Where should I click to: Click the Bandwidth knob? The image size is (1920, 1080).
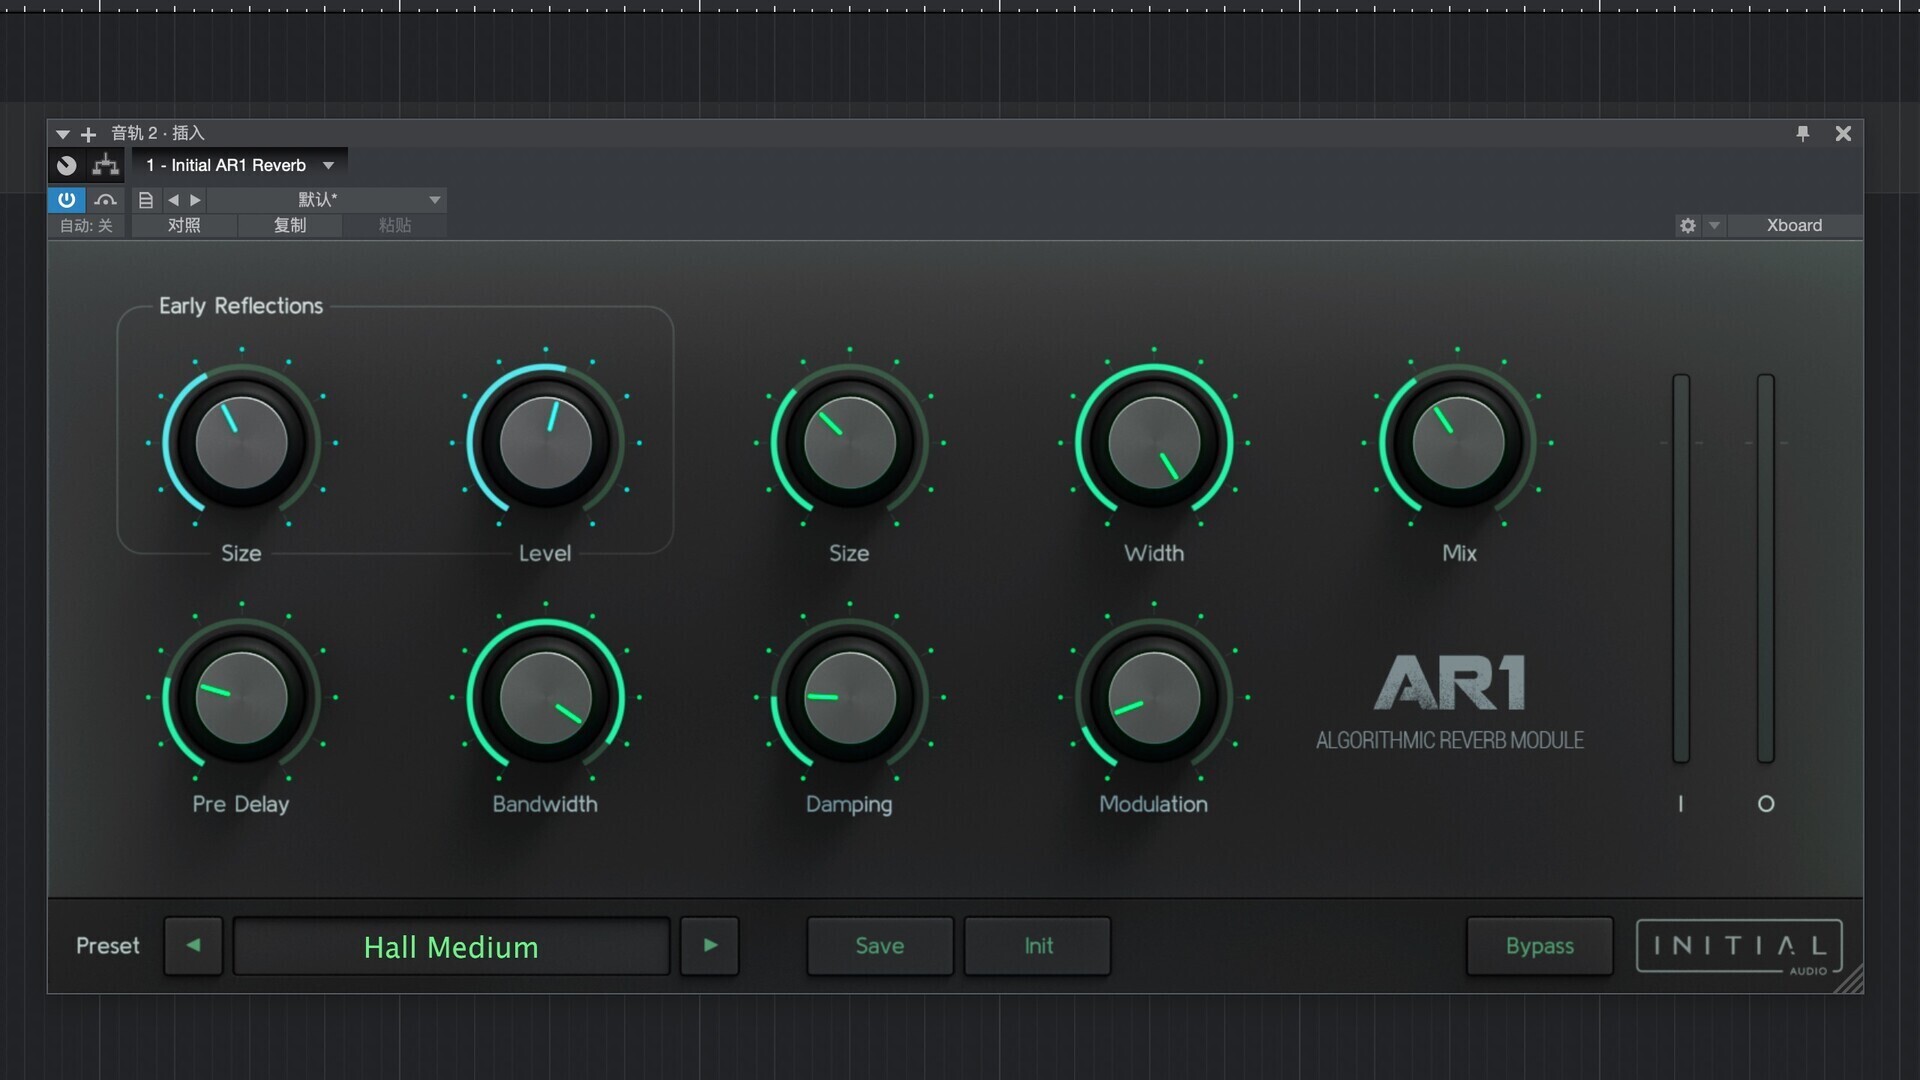[545, 697]
